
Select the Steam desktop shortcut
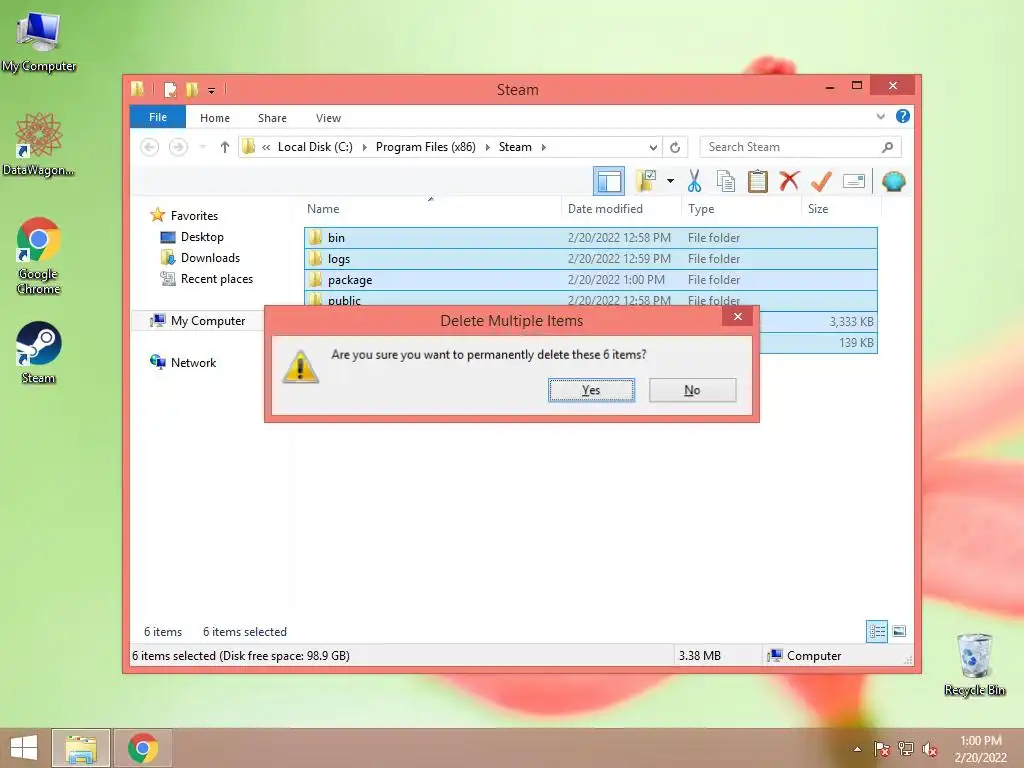click(x=38, y=353)
